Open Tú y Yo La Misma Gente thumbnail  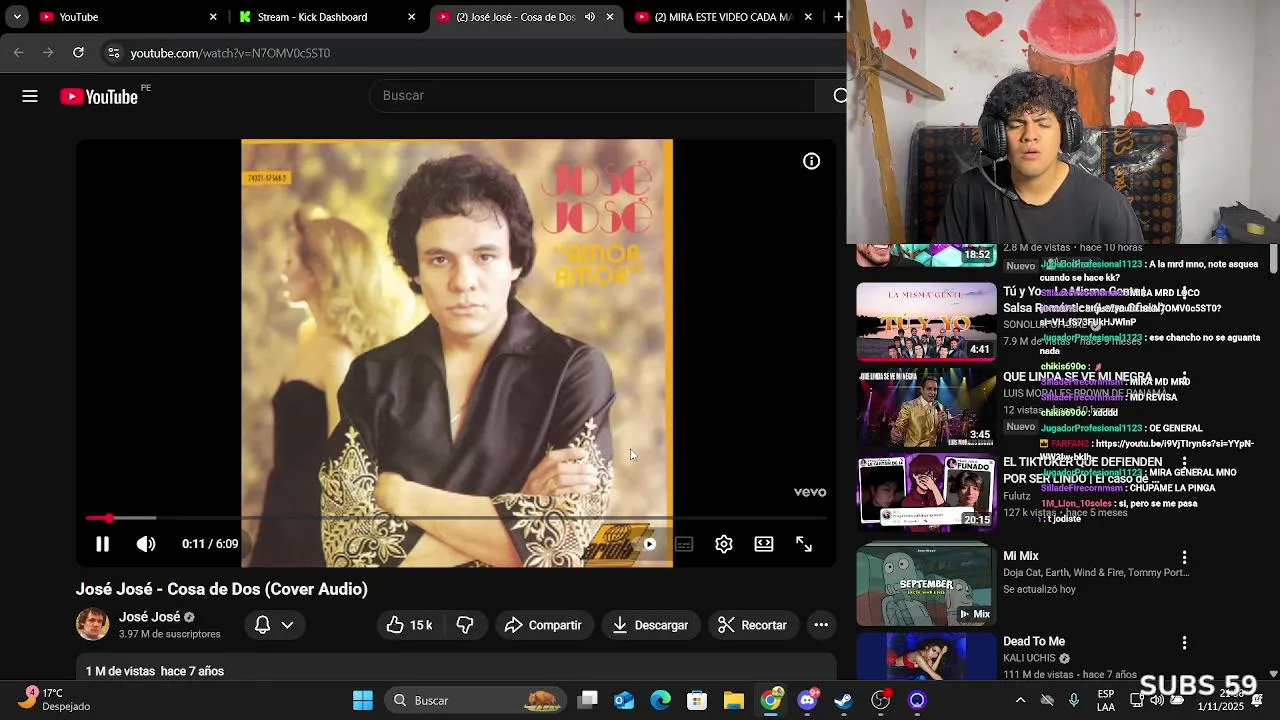click(x=927, y=322)
